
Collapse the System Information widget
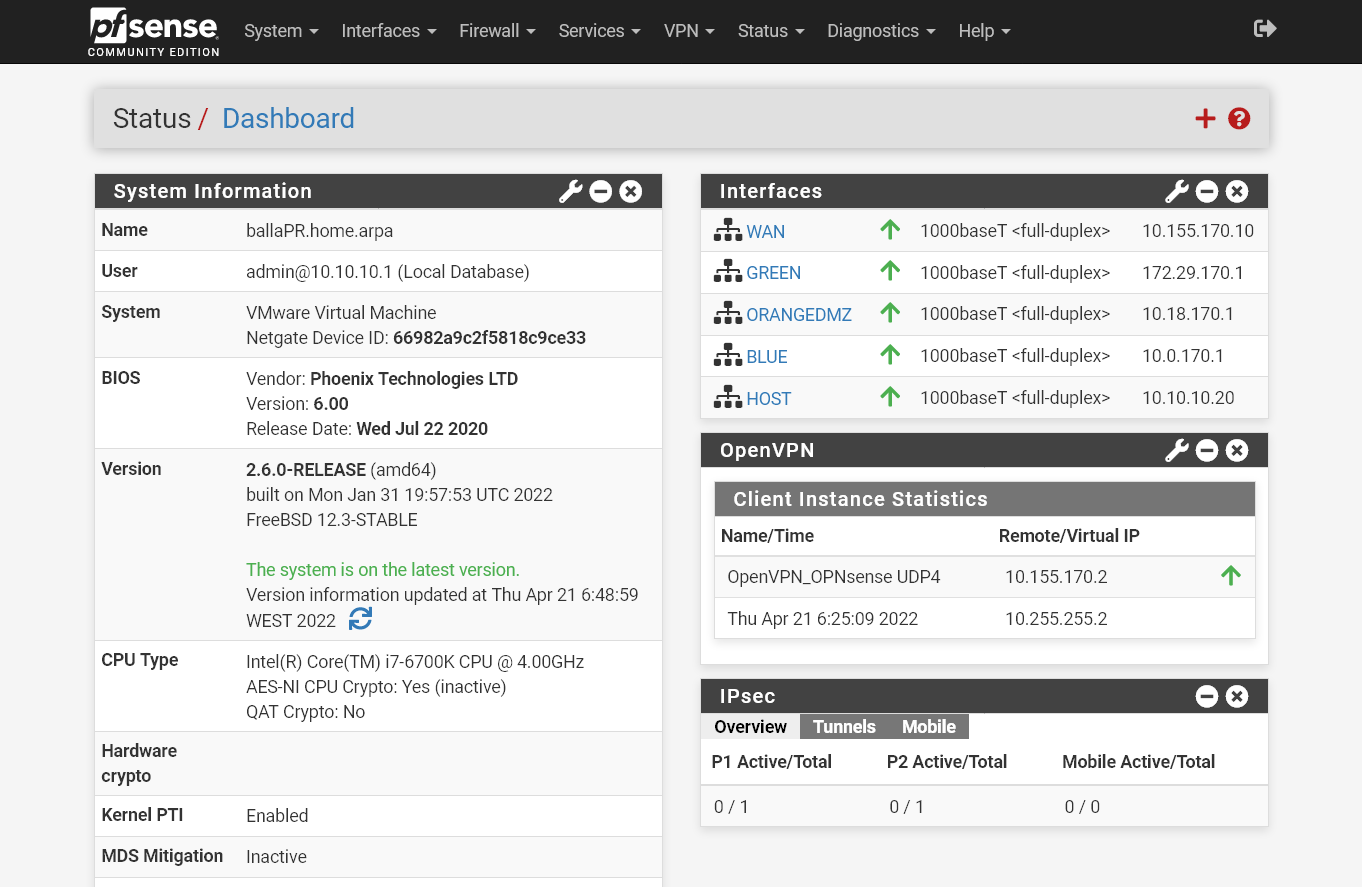coord(600,191)
